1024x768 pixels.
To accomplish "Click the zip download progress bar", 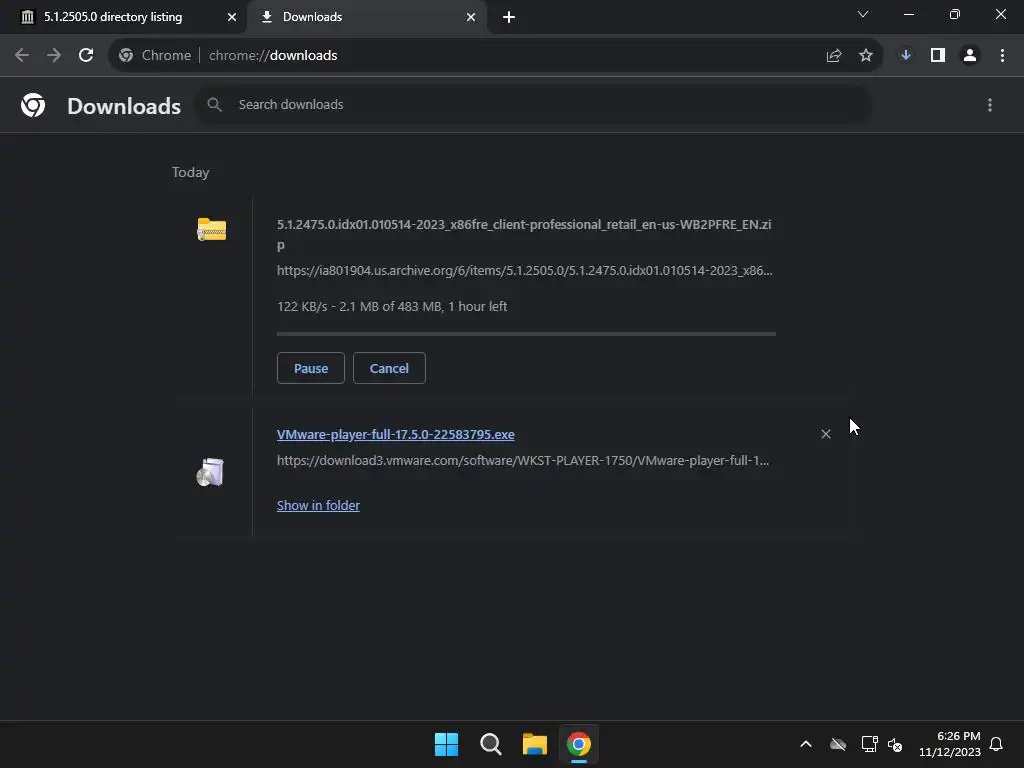I will [x=526, y=334].
